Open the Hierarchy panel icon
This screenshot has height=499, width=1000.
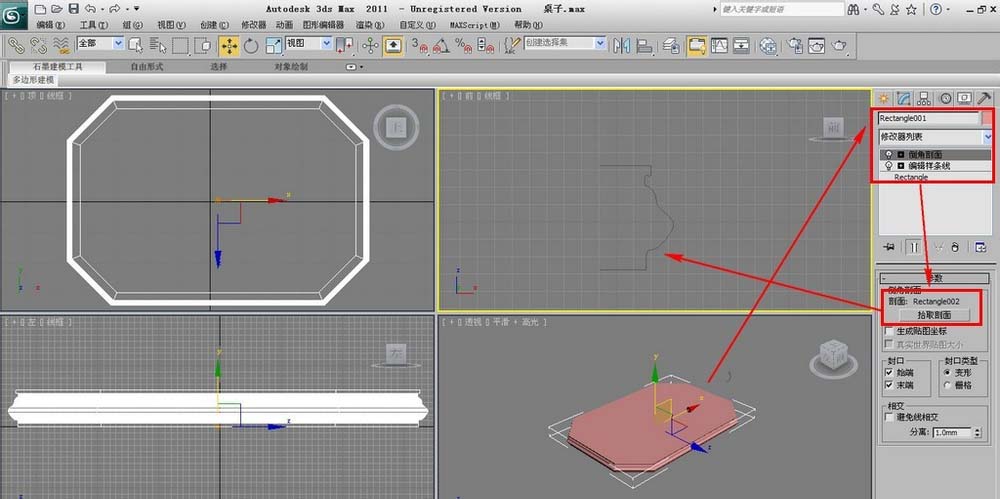click(x=924, y=98)
